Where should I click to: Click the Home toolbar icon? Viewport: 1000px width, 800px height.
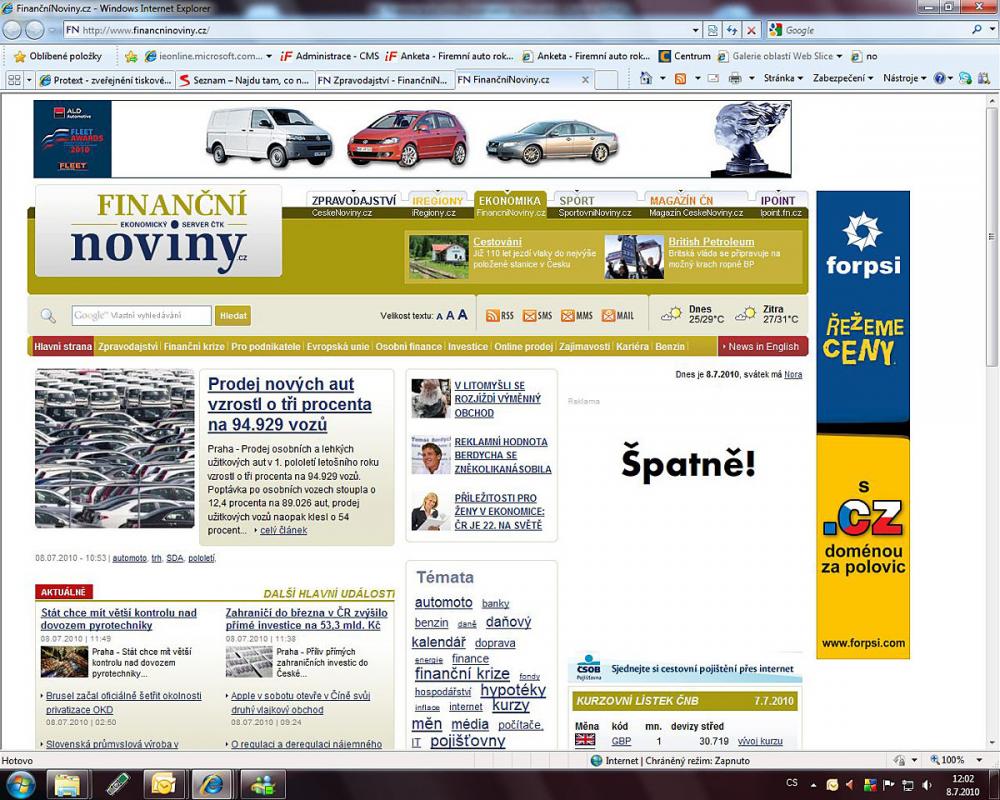pos(646,78)
